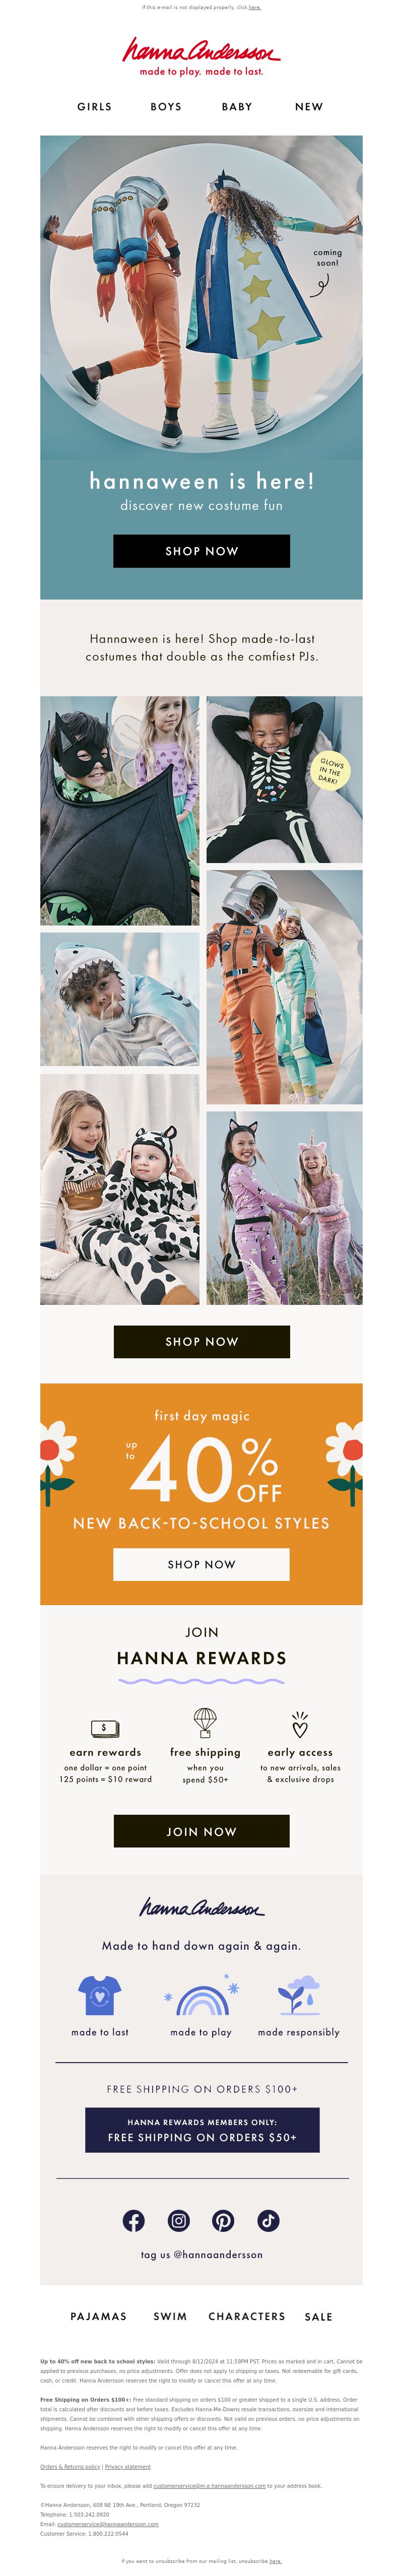Click the made responsibly plant icon
403x2576 pixels.
299,1995
